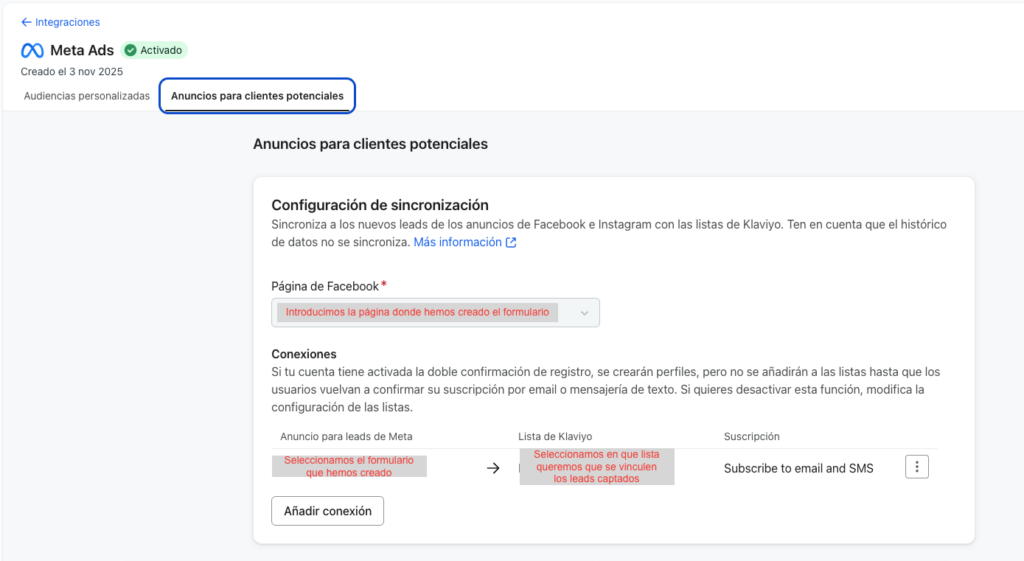Click the Lista de Klaviyo column header

(555, 436)
